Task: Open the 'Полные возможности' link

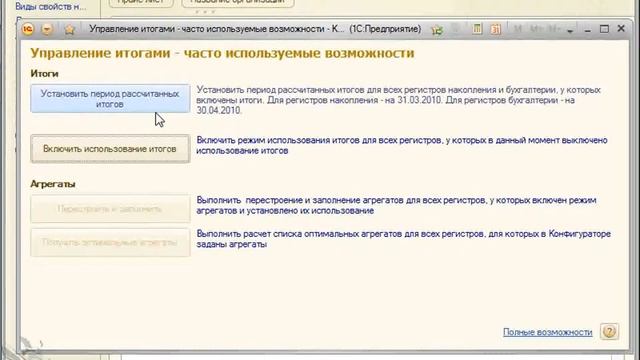Action: pos(547,332)
